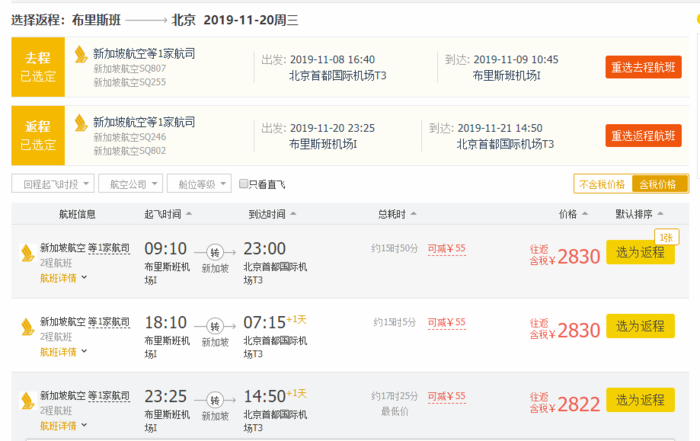
Task: Expand flight details (航班详情) for 09:10 flight
Action: 63,278
